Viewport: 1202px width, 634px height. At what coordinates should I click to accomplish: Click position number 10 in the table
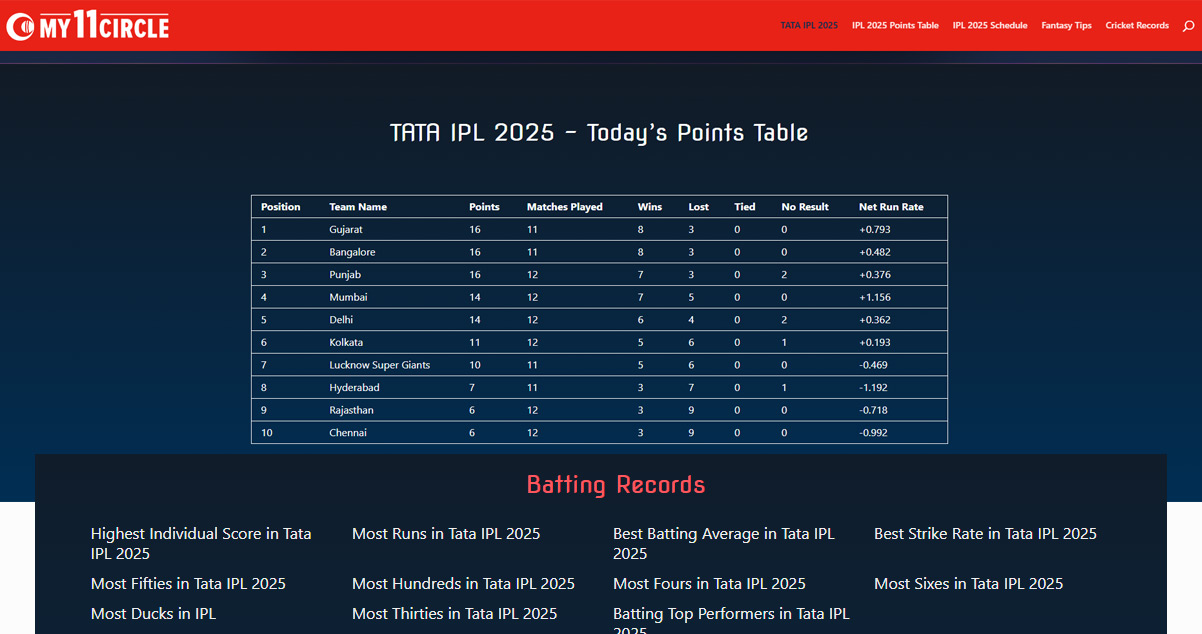266,433
